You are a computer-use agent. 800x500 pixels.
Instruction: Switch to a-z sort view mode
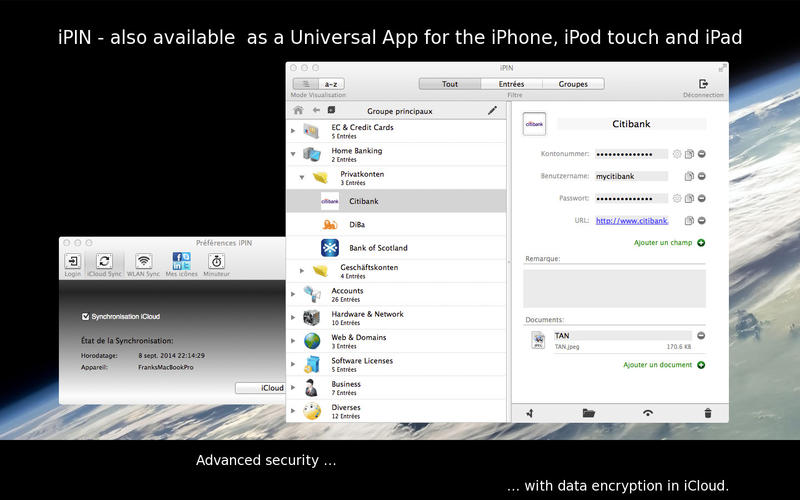pyautogui.click(x=331, y=84)
